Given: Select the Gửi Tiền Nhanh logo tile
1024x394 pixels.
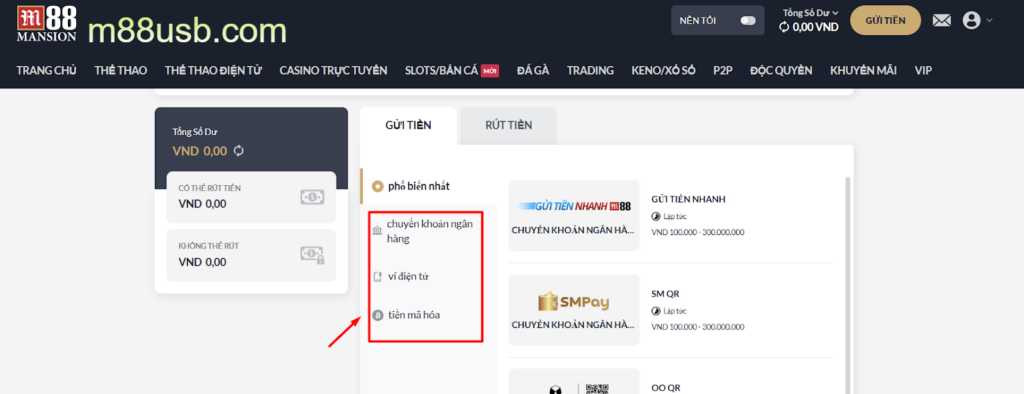Looking at the screenshot, I should 574,215.
